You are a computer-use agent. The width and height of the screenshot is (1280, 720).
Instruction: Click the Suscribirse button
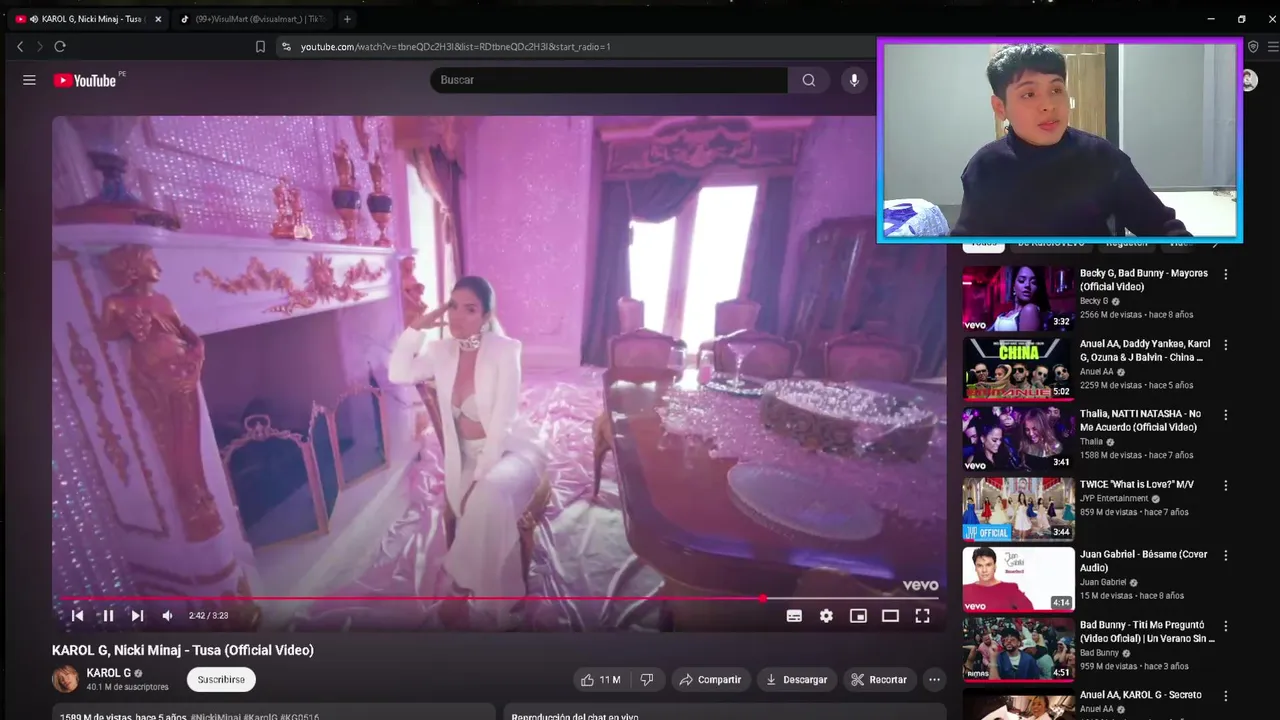(221, 680)
